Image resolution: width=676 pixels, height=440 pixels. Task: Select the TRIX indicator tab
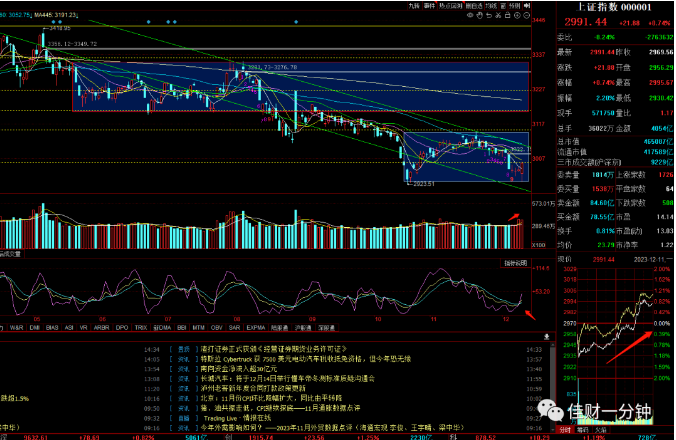(x=141, y=328)
